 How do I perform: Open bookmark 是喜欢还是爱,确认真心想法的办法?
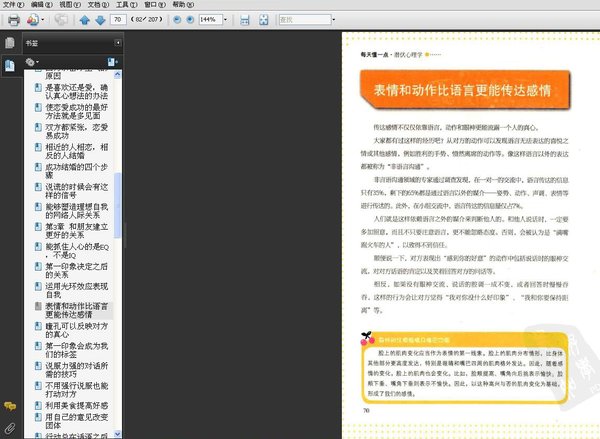click(x=77, y=91)
